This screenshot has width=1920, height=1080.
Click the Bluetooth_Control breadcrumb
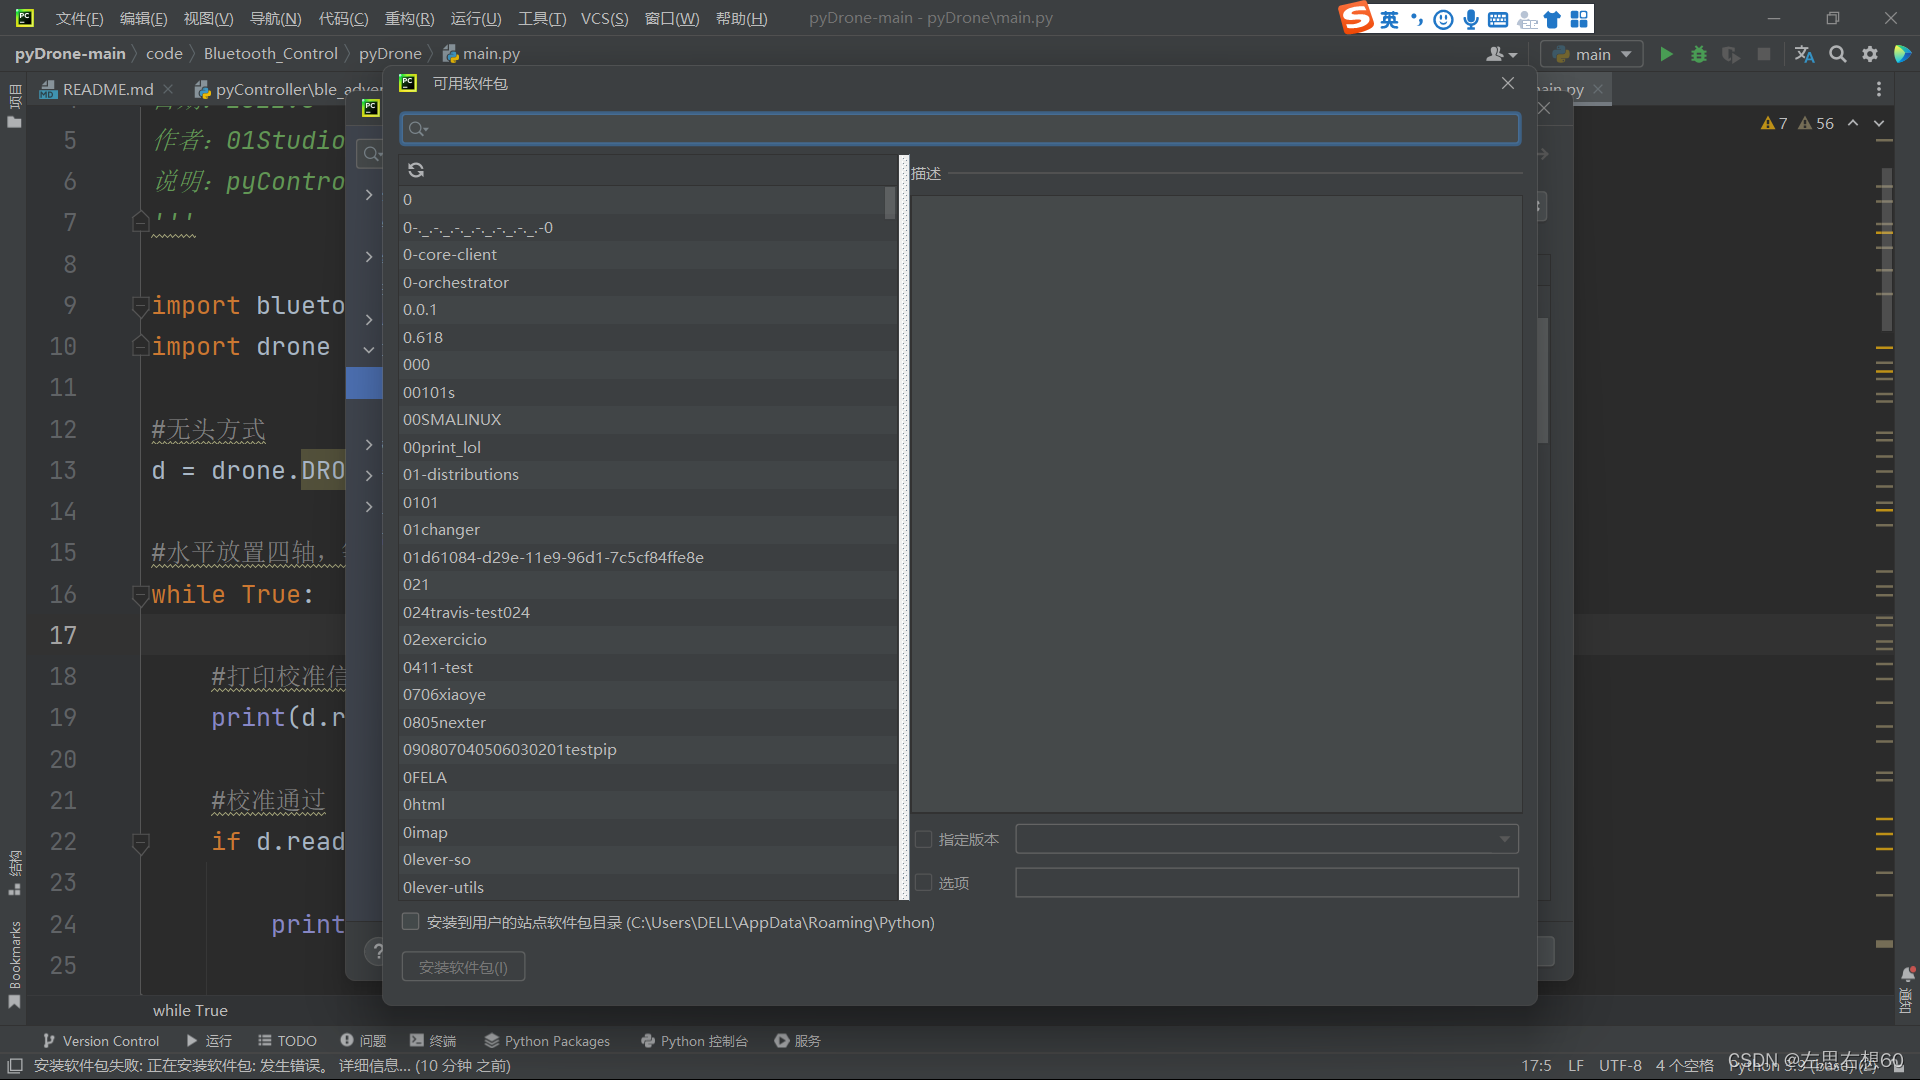point(270,54)
